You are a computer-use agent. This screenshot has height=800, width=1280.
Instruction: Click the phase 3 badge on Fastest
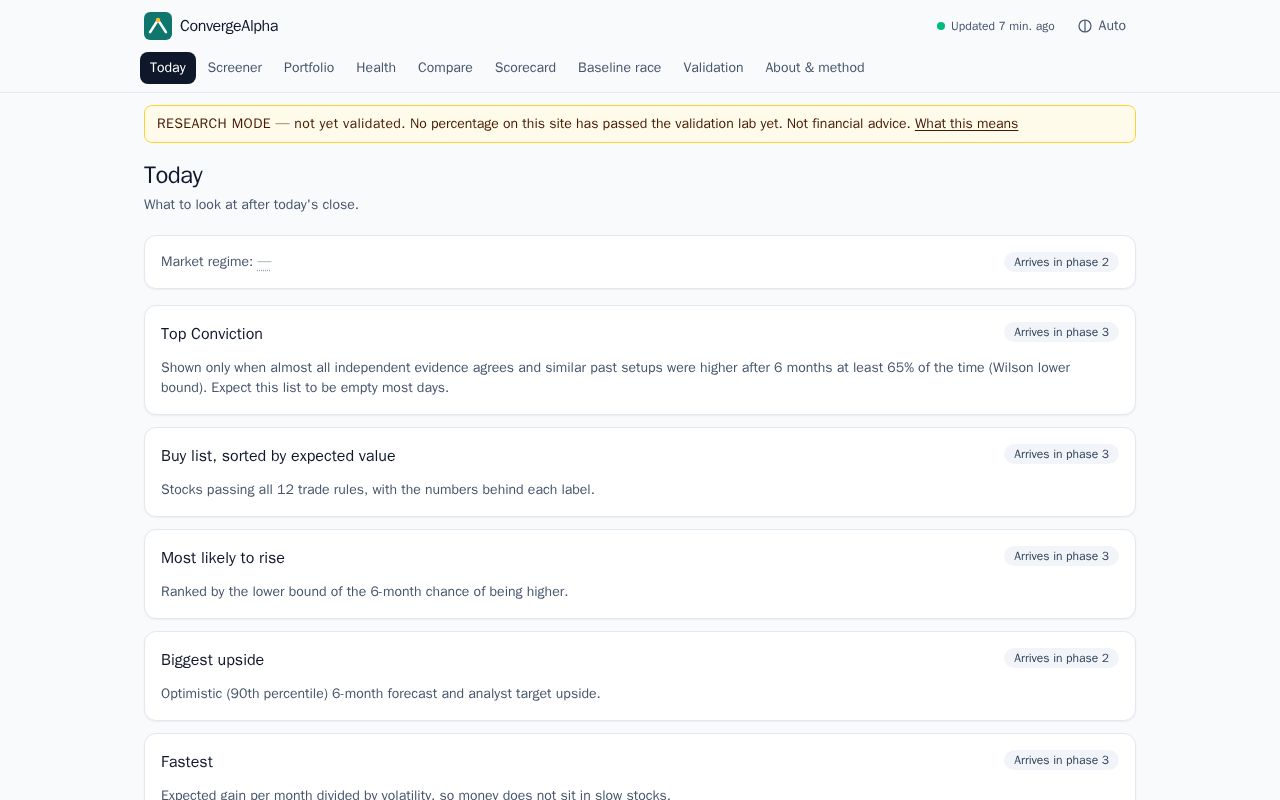(1061, 760)
